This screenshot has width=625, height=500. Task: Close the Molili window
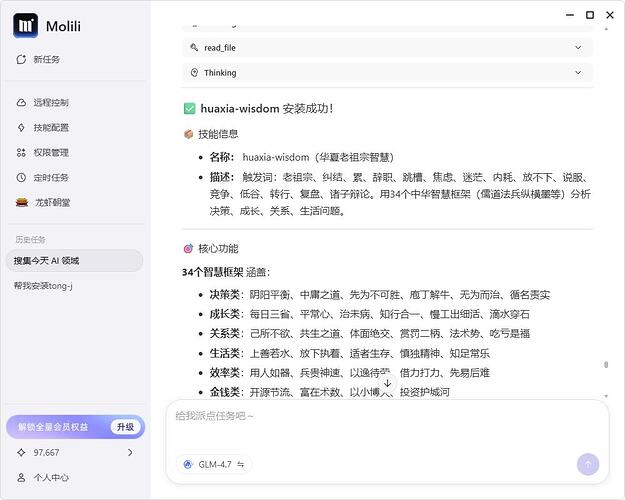610,15
